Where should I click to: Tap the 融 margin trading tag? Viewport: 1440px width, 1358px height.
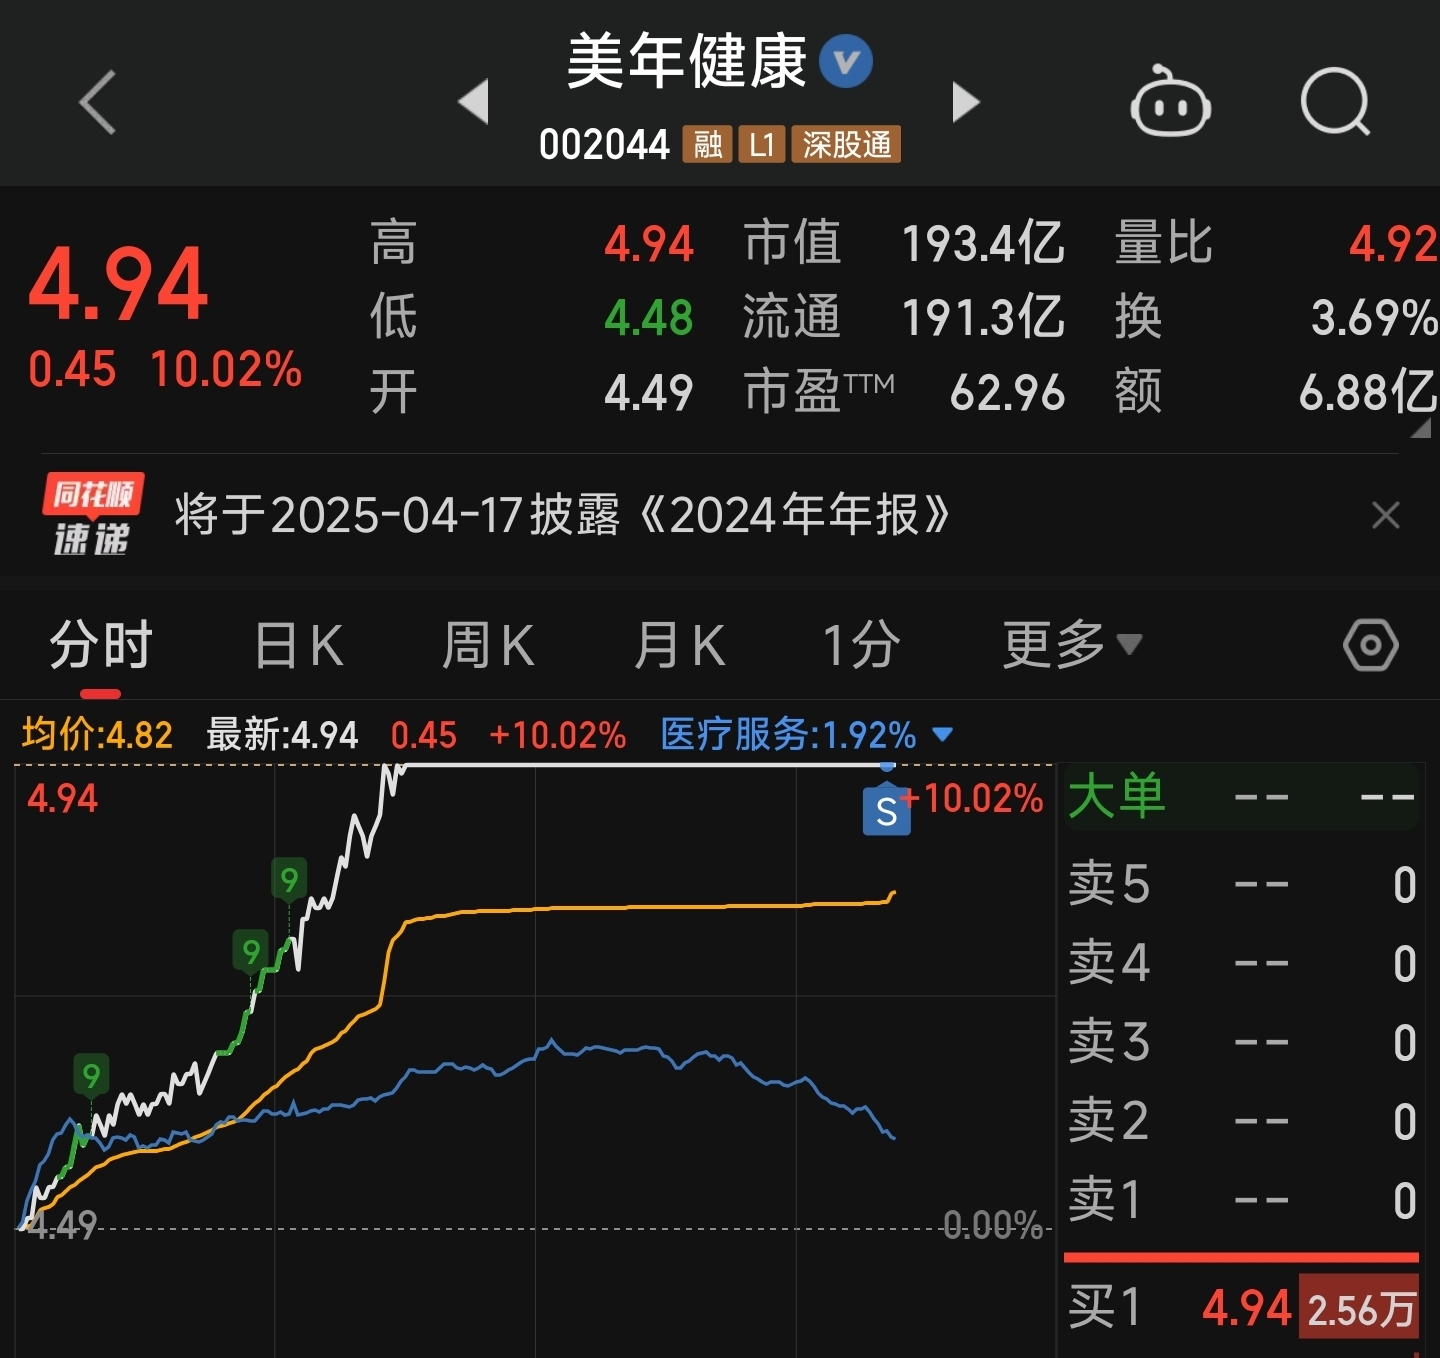point(708,145)
